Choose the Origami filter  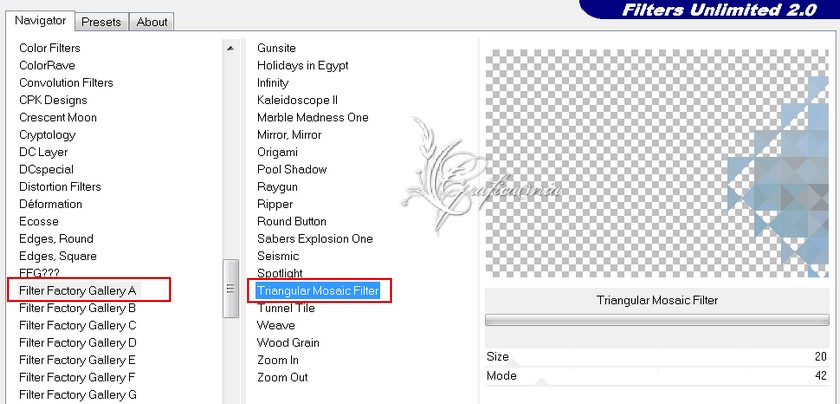click(x=278, y=152)
